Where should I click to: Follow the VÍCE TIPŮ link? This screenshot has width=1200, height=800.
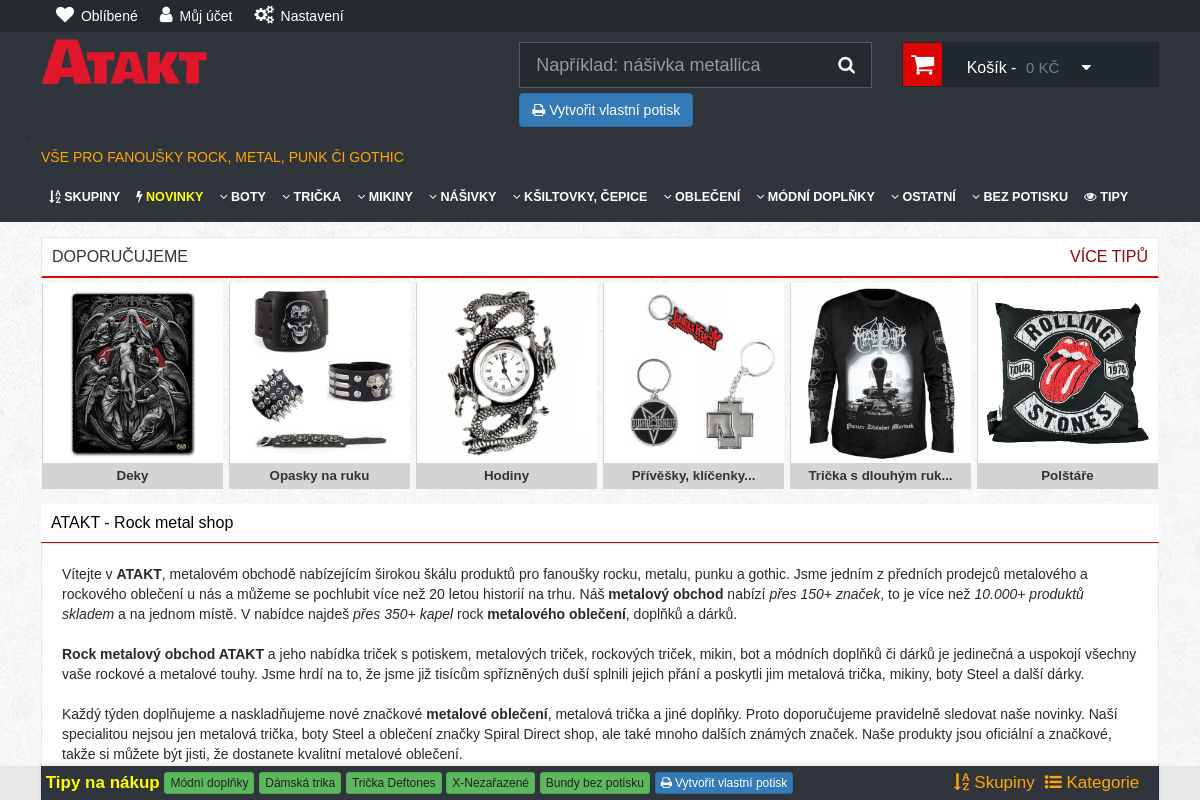[x=1108, y=256]
